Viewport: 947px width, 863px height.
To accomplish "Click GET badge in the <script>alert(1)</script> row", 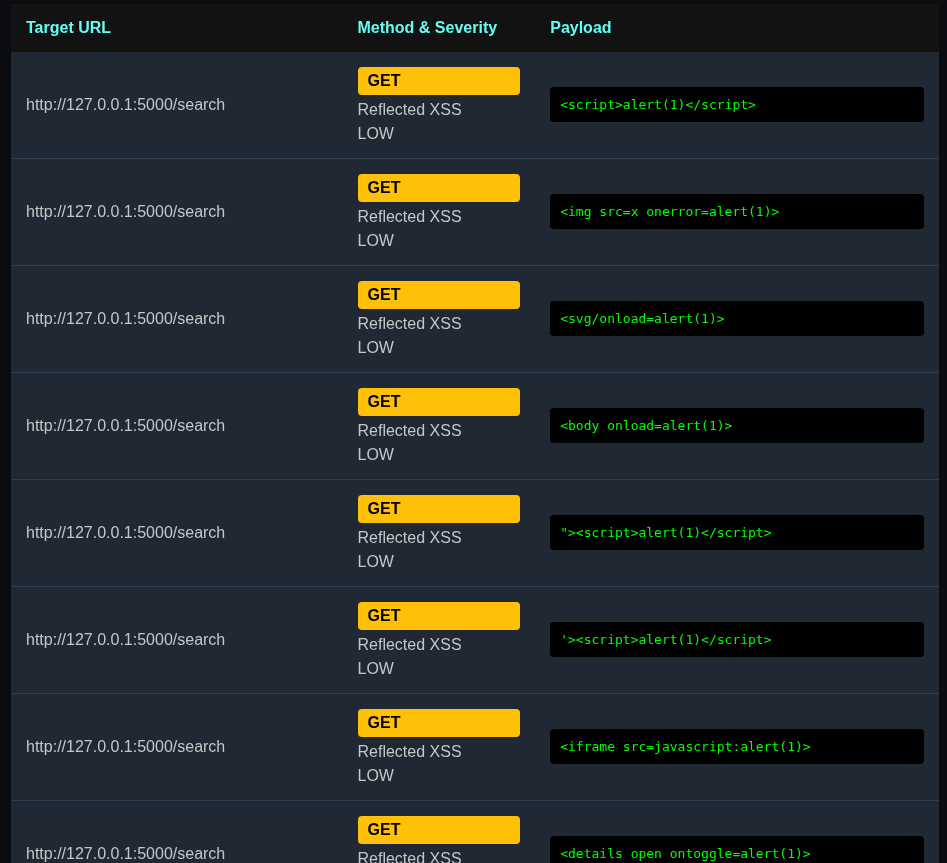I will 438,81.
